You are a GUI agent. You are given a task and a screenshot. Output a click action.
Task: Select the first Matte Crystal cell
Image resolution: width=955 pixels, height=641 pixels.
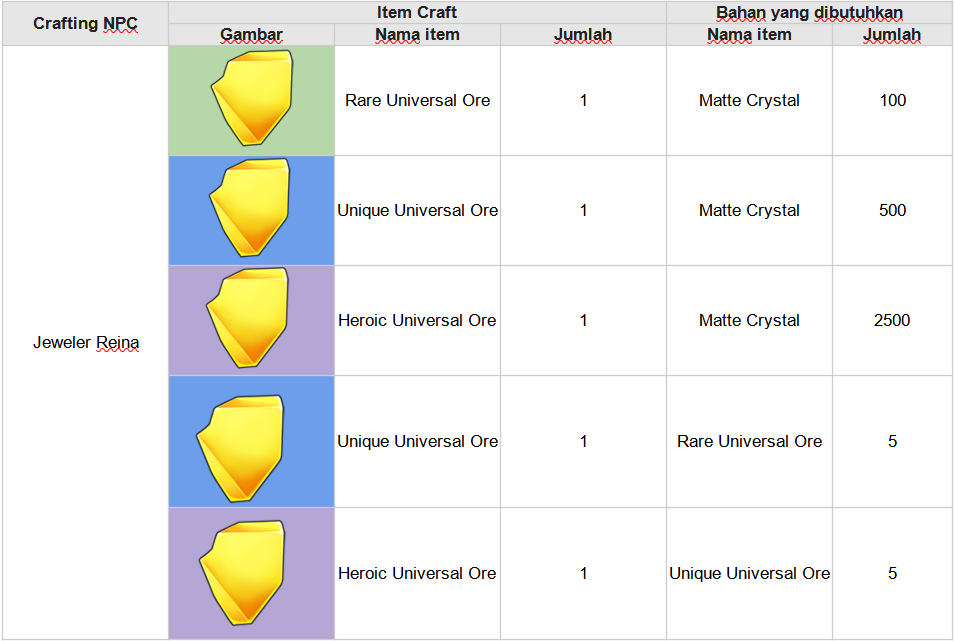click(x=749, y=101)
